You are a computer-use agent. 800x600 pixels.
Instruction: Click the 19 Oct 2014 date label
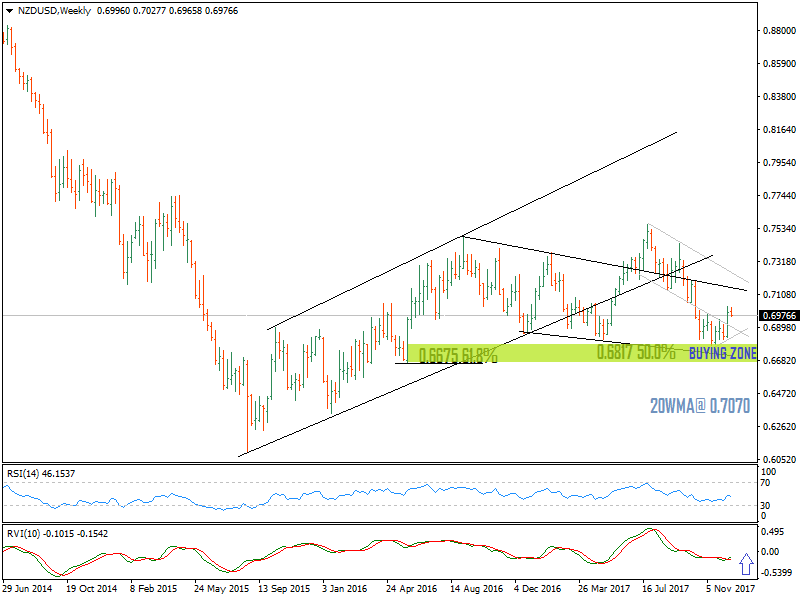92,589
